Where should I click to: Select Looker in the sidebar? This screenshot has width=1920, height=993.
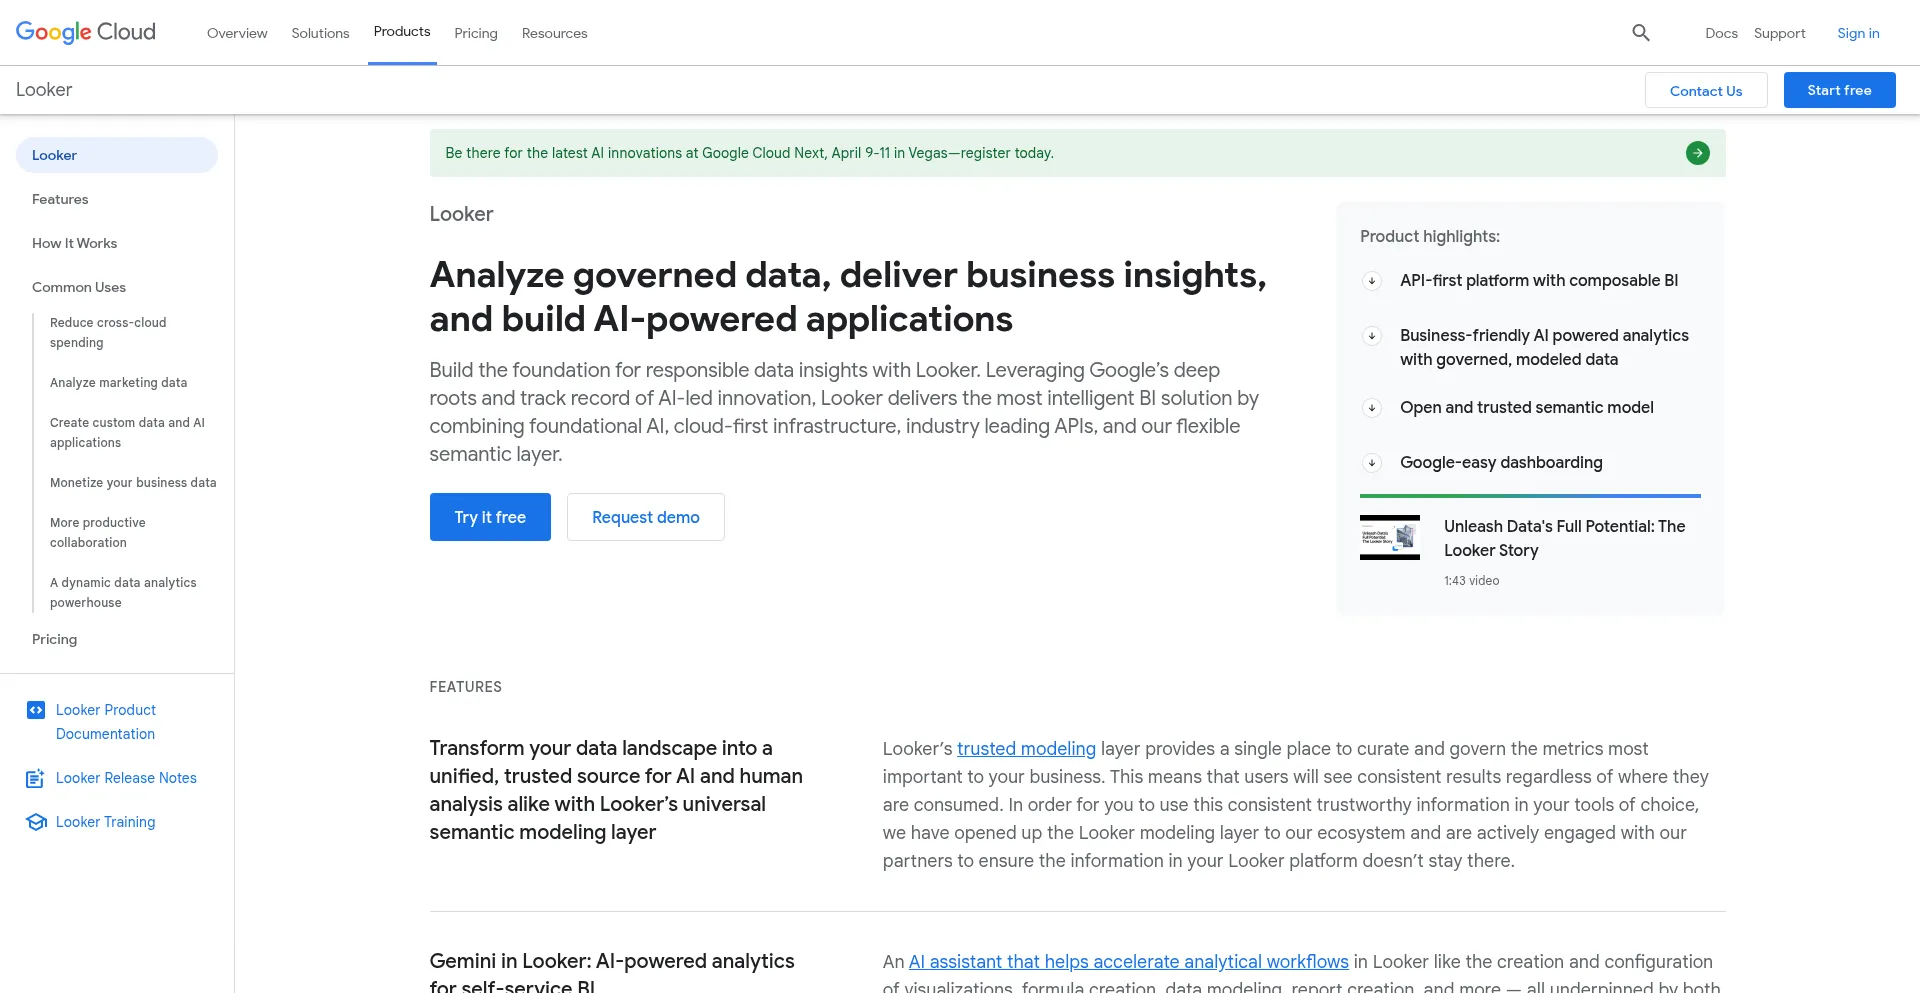coord(117,155)
